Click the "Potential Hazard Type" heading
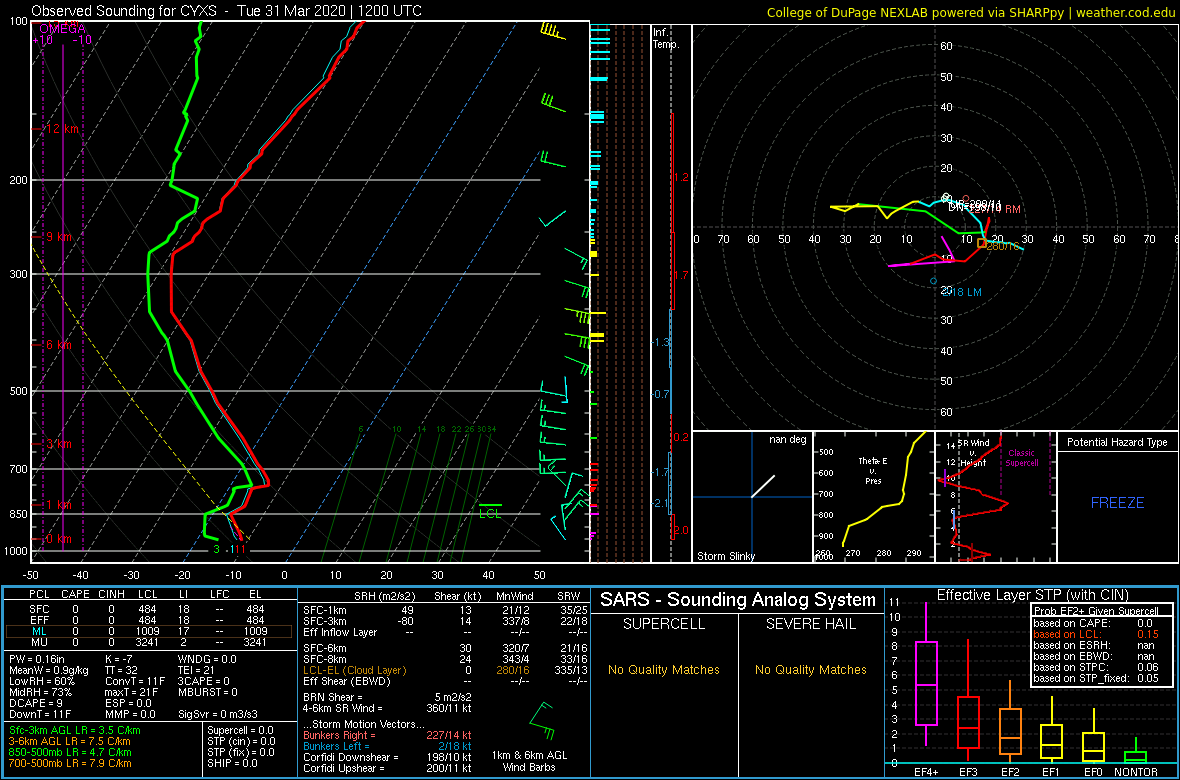 pos(1117,443)
